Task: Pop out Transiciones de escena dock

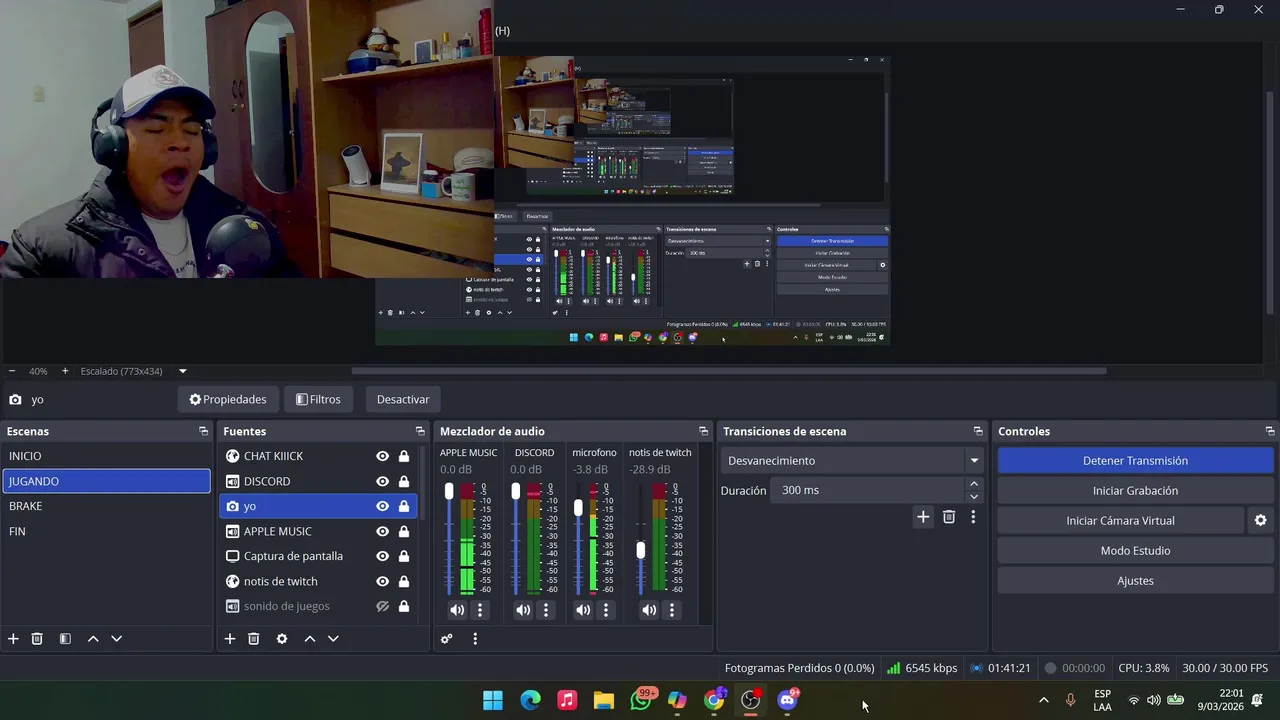Action: (978, 431)
